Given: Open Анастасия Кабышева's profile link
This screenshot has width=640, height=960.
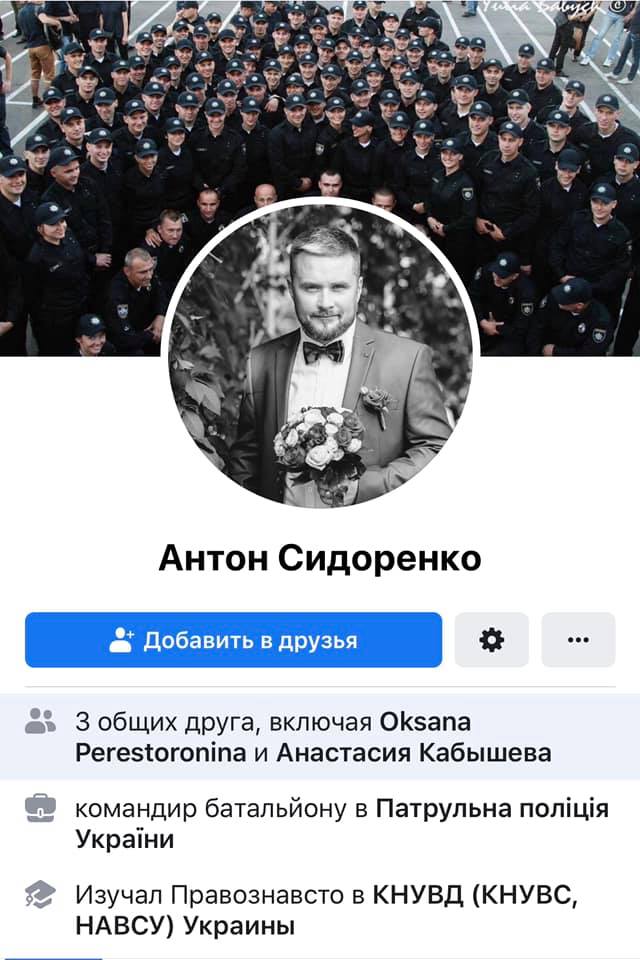Looking at the screenshot, I should click(414, 752).
